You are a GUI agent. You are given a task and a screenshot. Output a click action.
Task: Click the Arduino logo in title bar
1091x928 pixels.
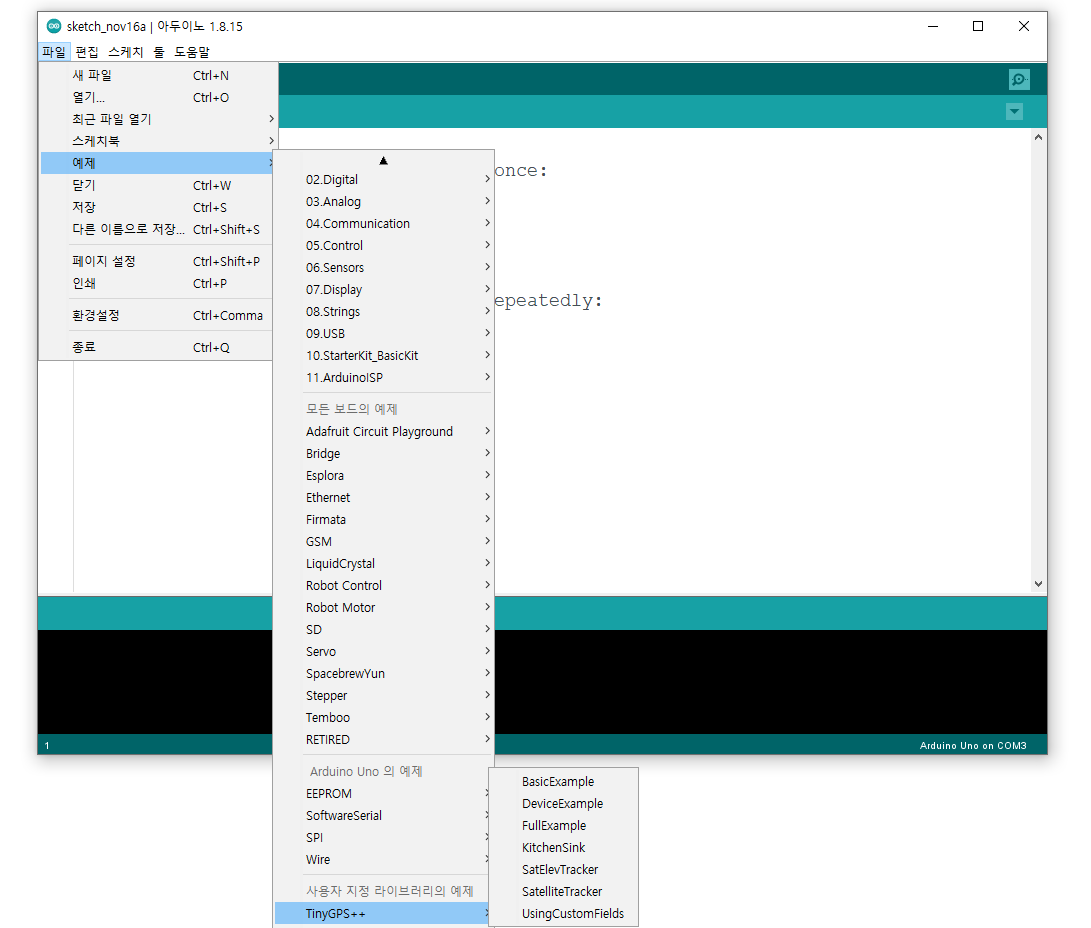coord(54,26)
